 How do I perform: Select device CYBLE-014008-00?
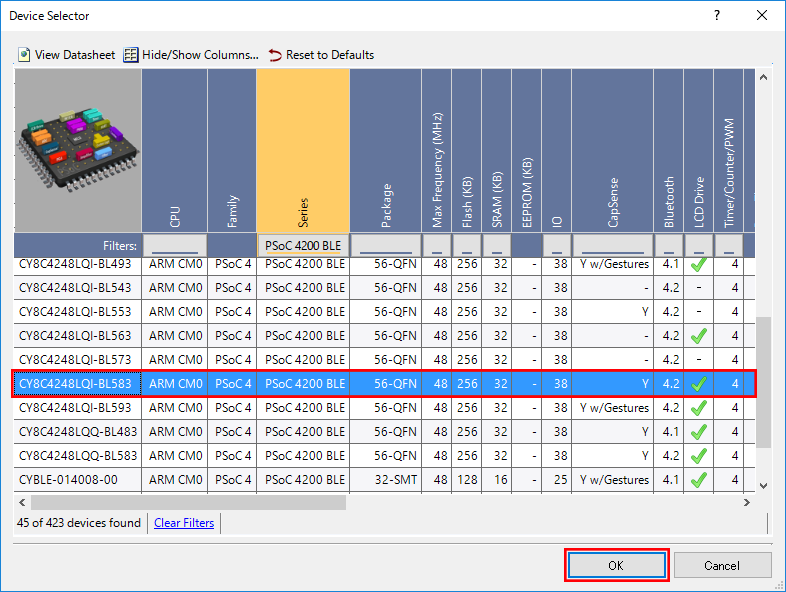pos(384,480)
